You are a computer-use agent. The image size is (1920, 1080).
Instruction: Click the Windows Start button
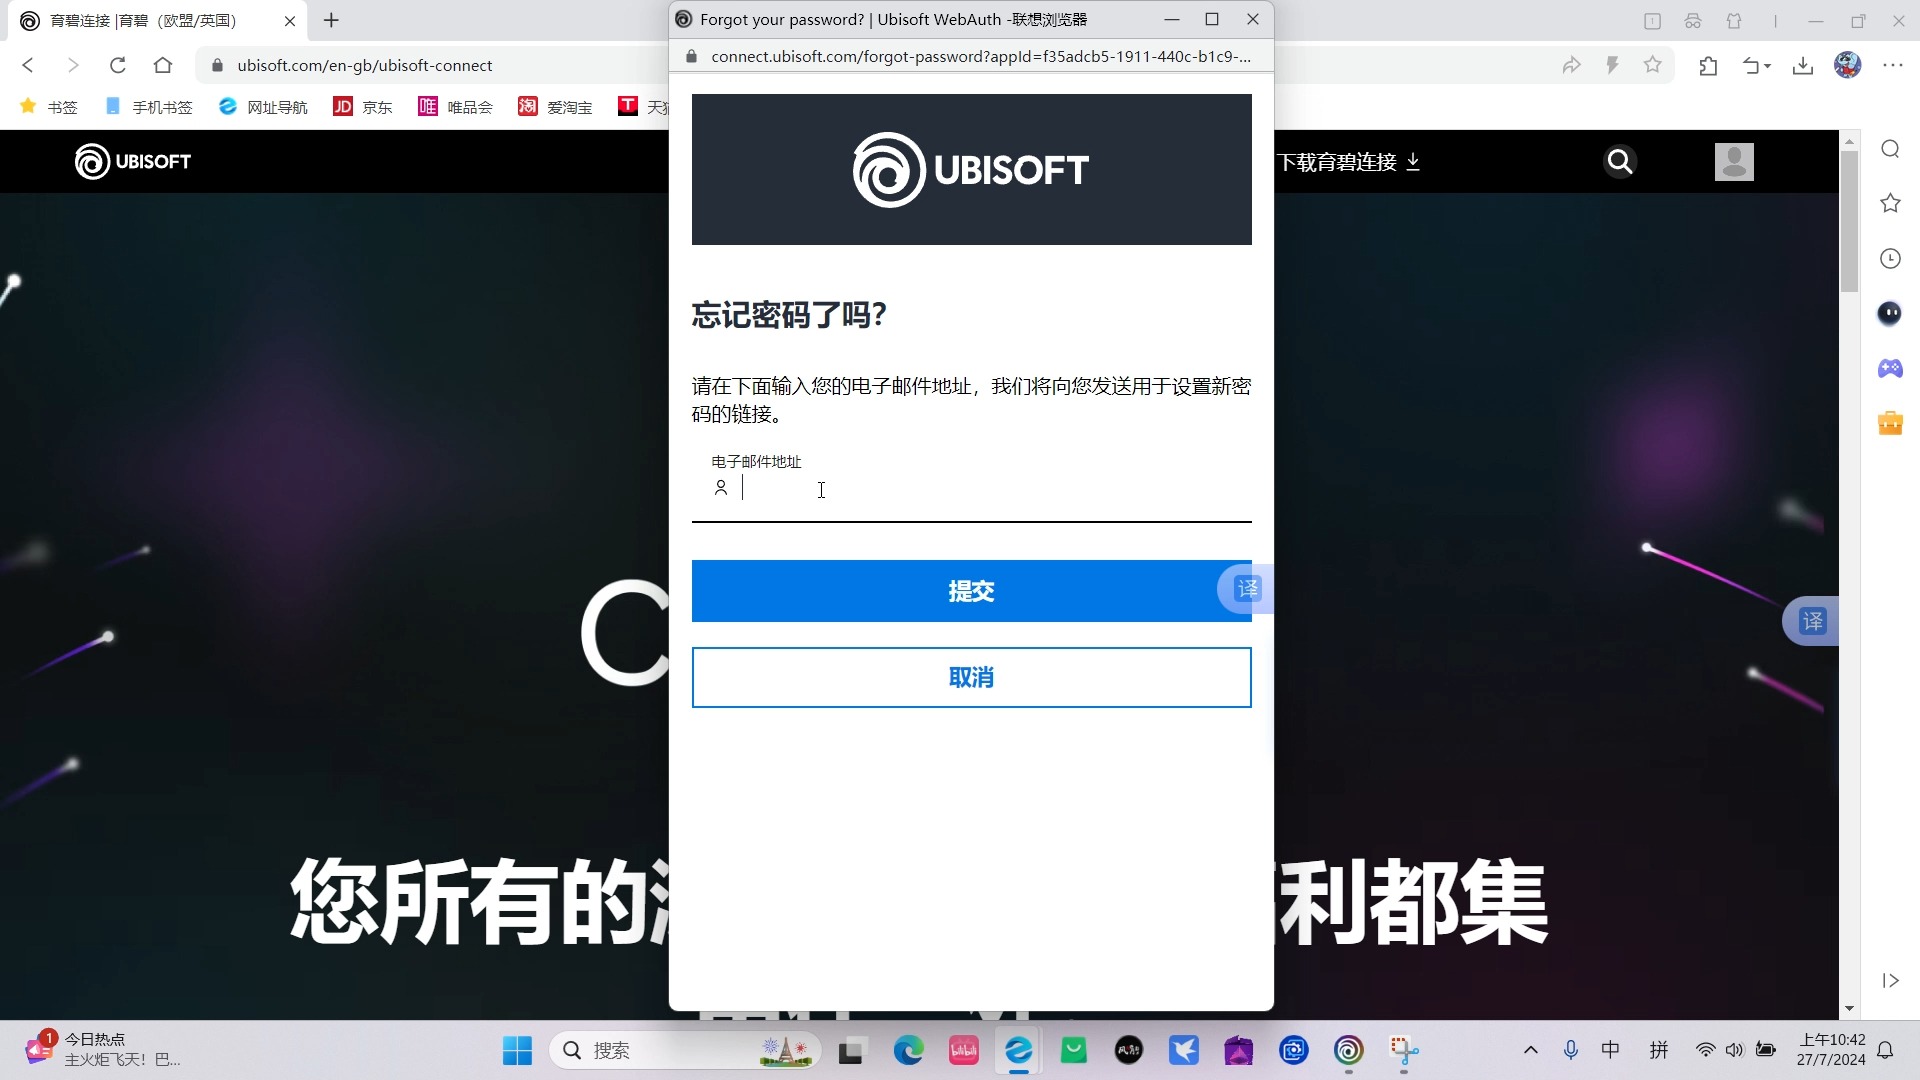click(x=517, y=1050)
